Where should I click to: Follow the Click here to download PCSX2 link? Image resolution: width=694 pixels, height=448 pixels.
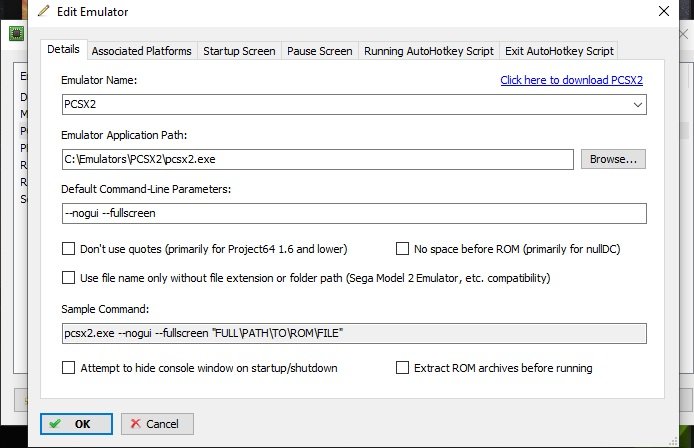(571, 80)
